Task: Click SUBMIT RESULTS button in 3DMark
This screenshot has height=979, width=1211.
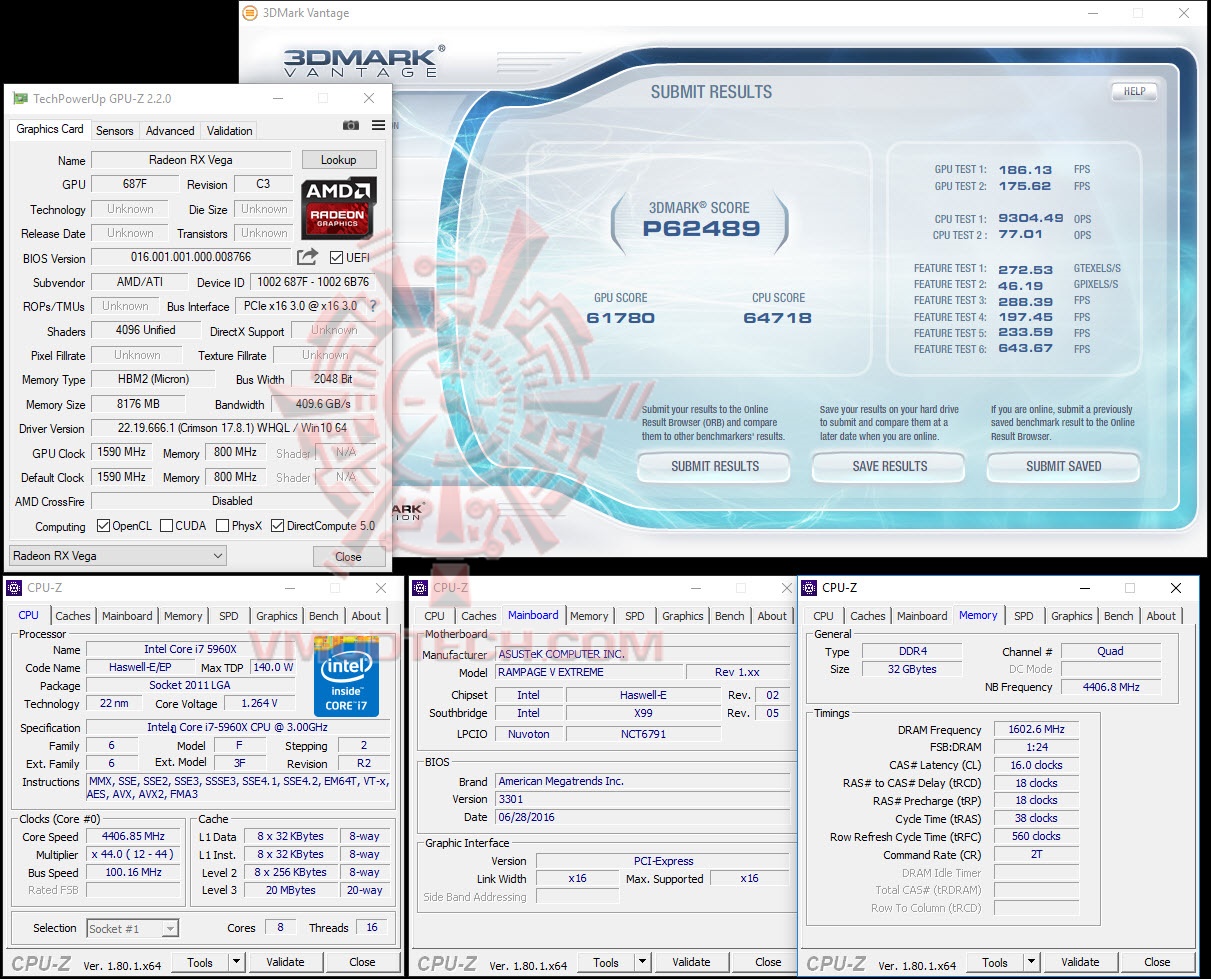Action: (715, 466)
